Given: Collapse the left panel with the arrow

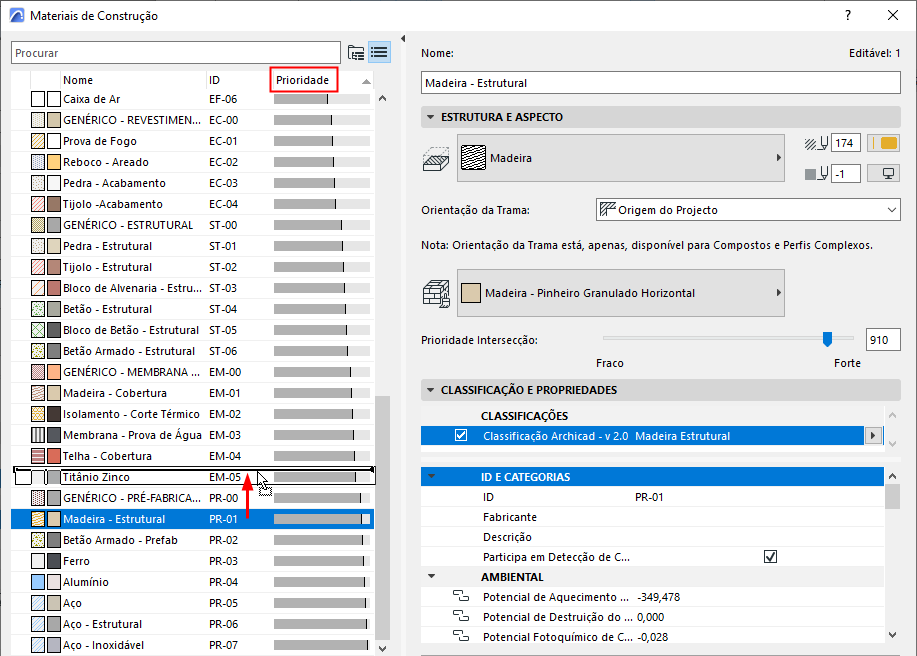Looking at the screenshot, I should [x=403, y=39].
